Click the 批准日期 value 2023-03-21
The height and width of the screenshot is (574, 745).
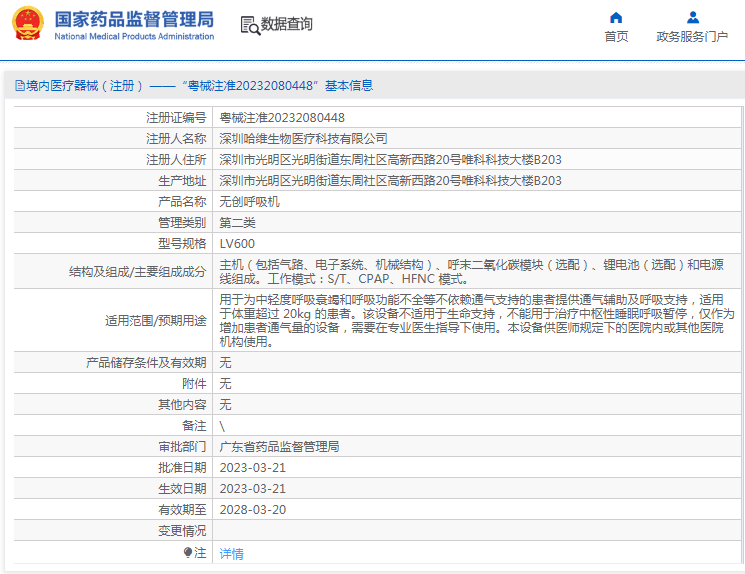[252, 468]
